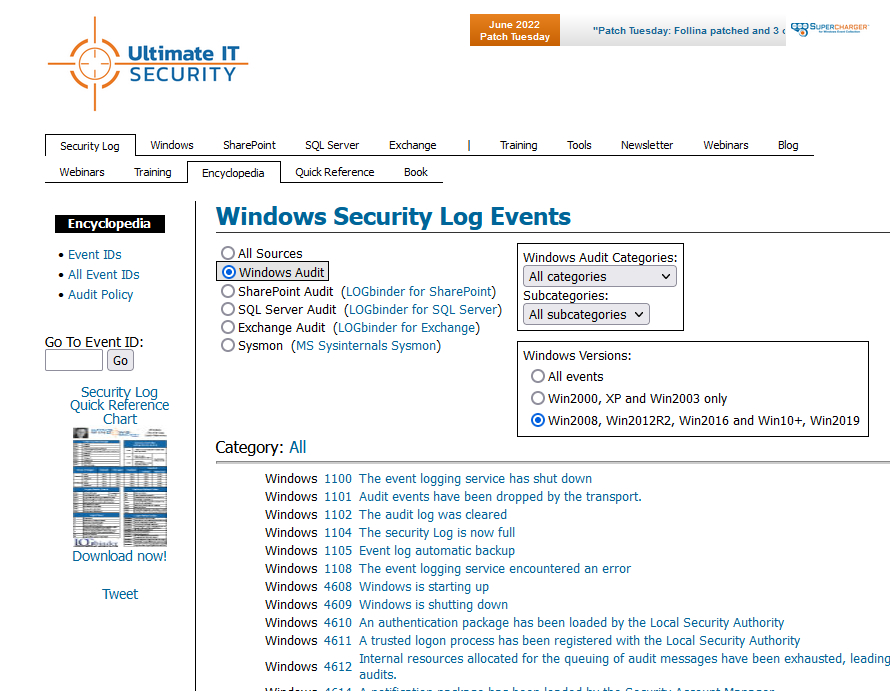The height and width of the screenshot is (691, 890).
Task: Click the Download now! link
Action: pyautogui.click(x=120, y=556)
